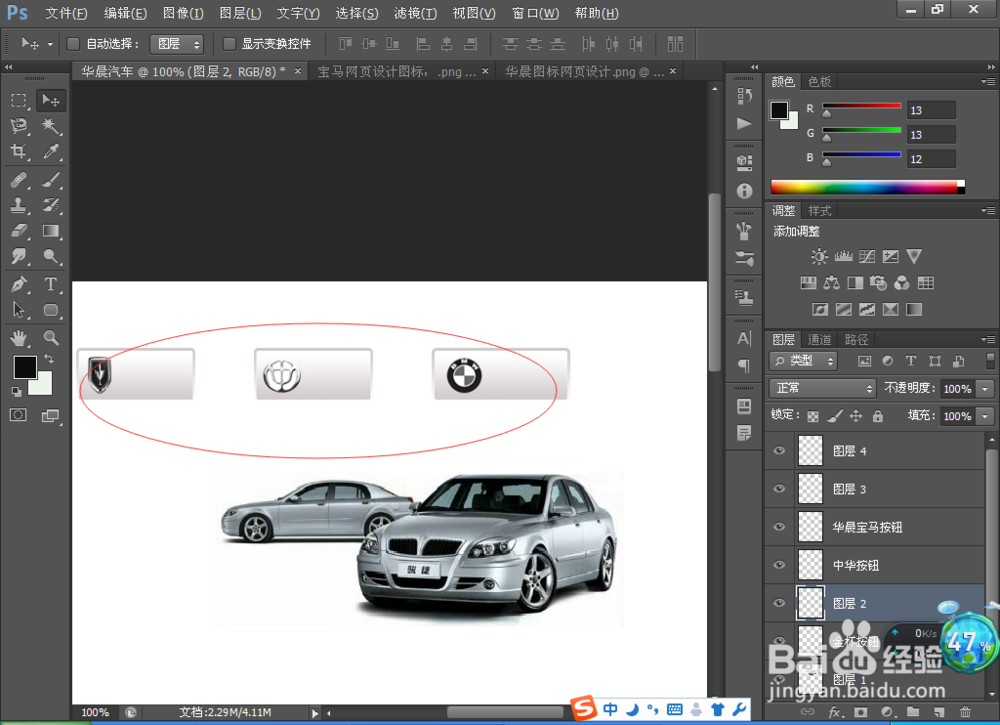Select the Horizontal Type tool
Screen dimensions: 1000x725
[x=50, y=284]
